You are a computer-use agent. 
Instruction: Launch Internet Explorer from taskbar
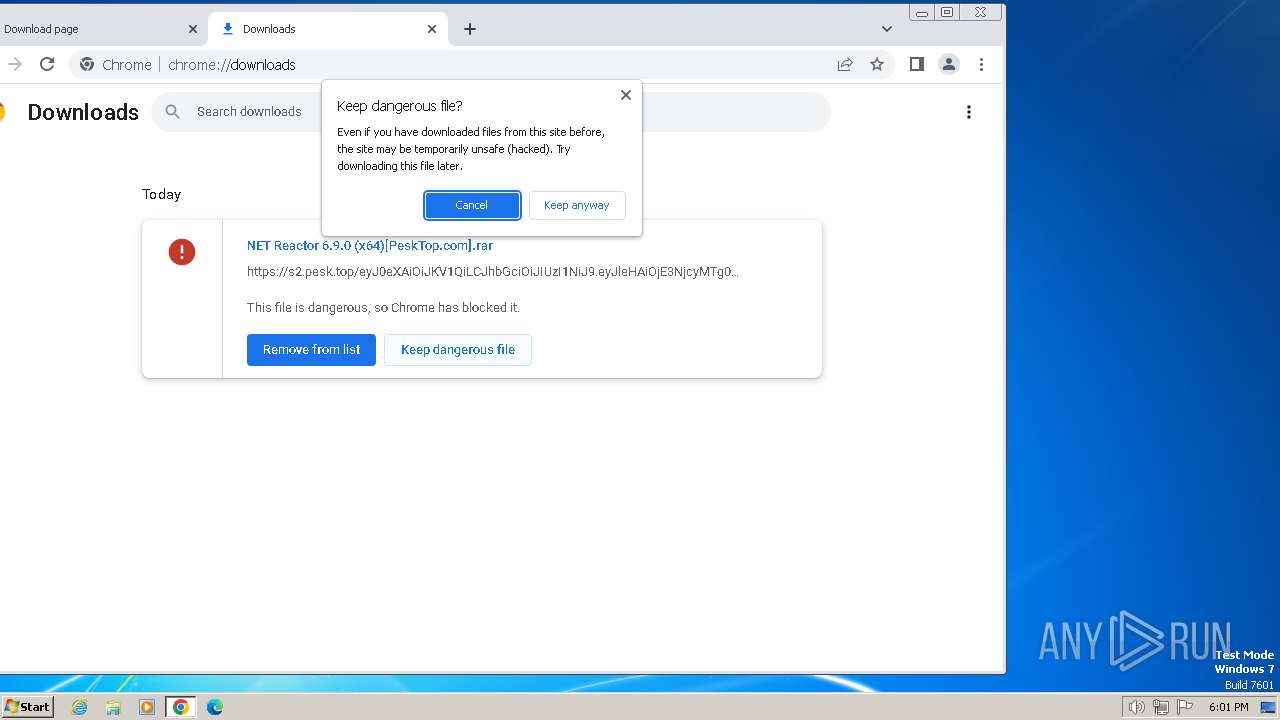[80, 707]
